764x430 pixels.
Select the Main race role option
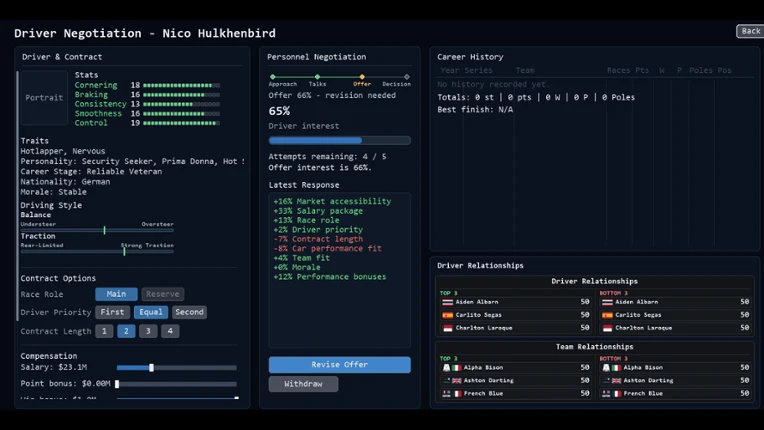point(116,294)
